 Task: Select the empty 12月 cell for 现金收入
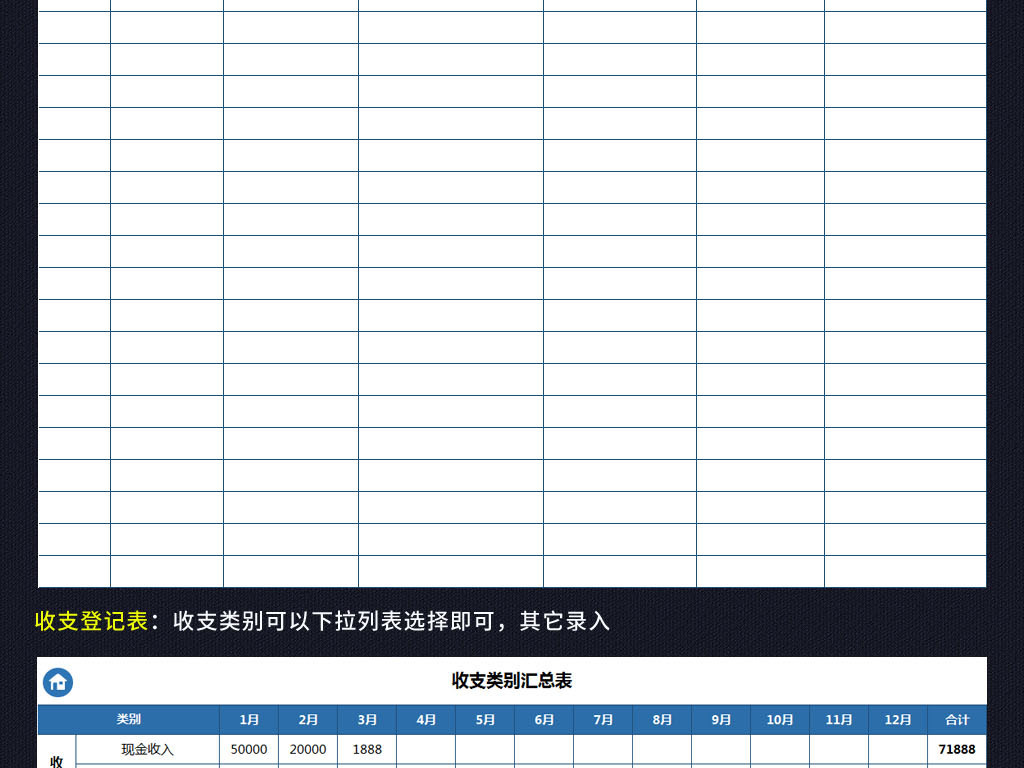coord(898,750)
